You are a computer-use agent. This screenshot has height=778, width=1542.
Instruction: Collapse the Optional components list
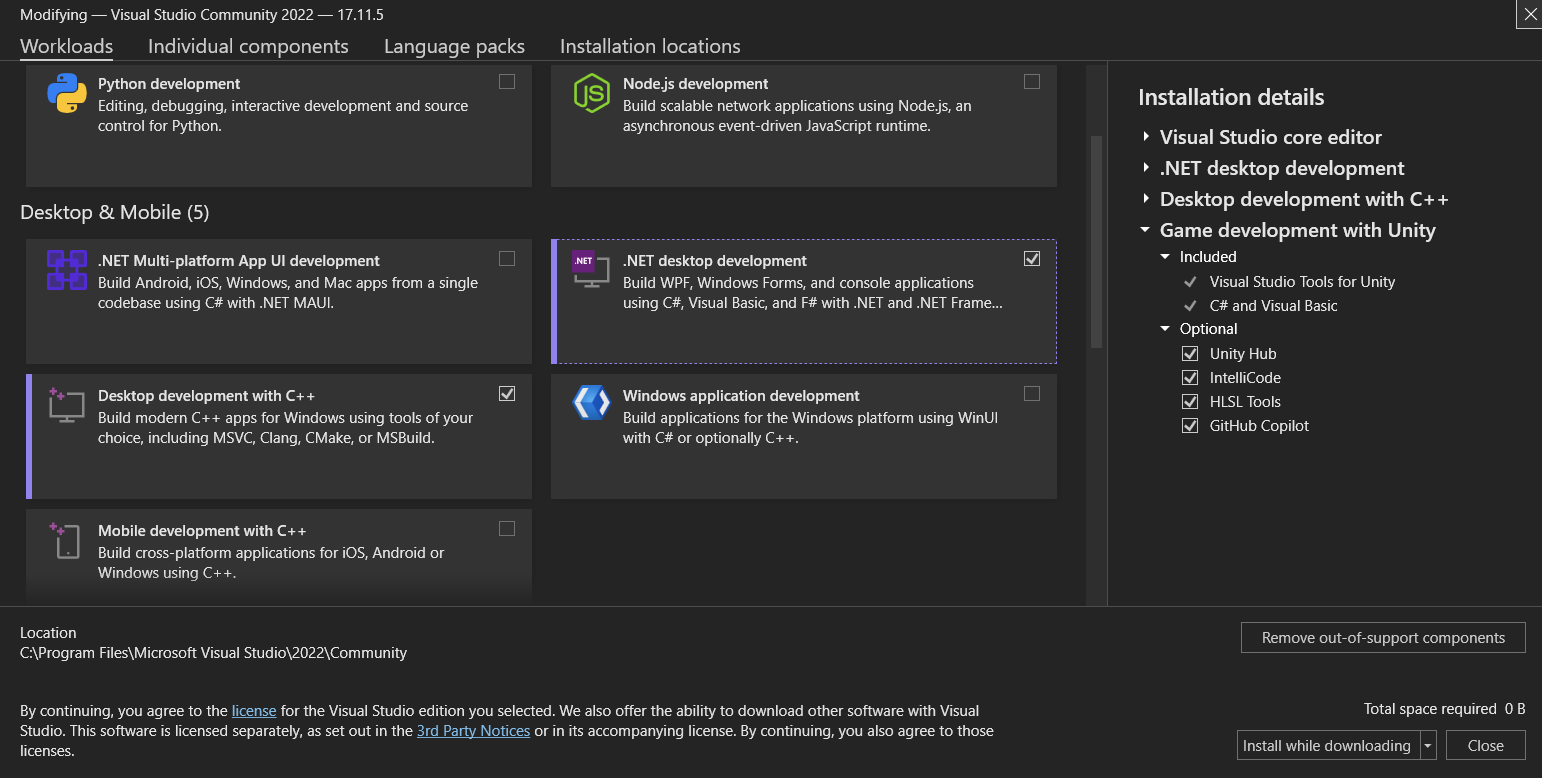pyautogui.click(x=1165, y=329)
